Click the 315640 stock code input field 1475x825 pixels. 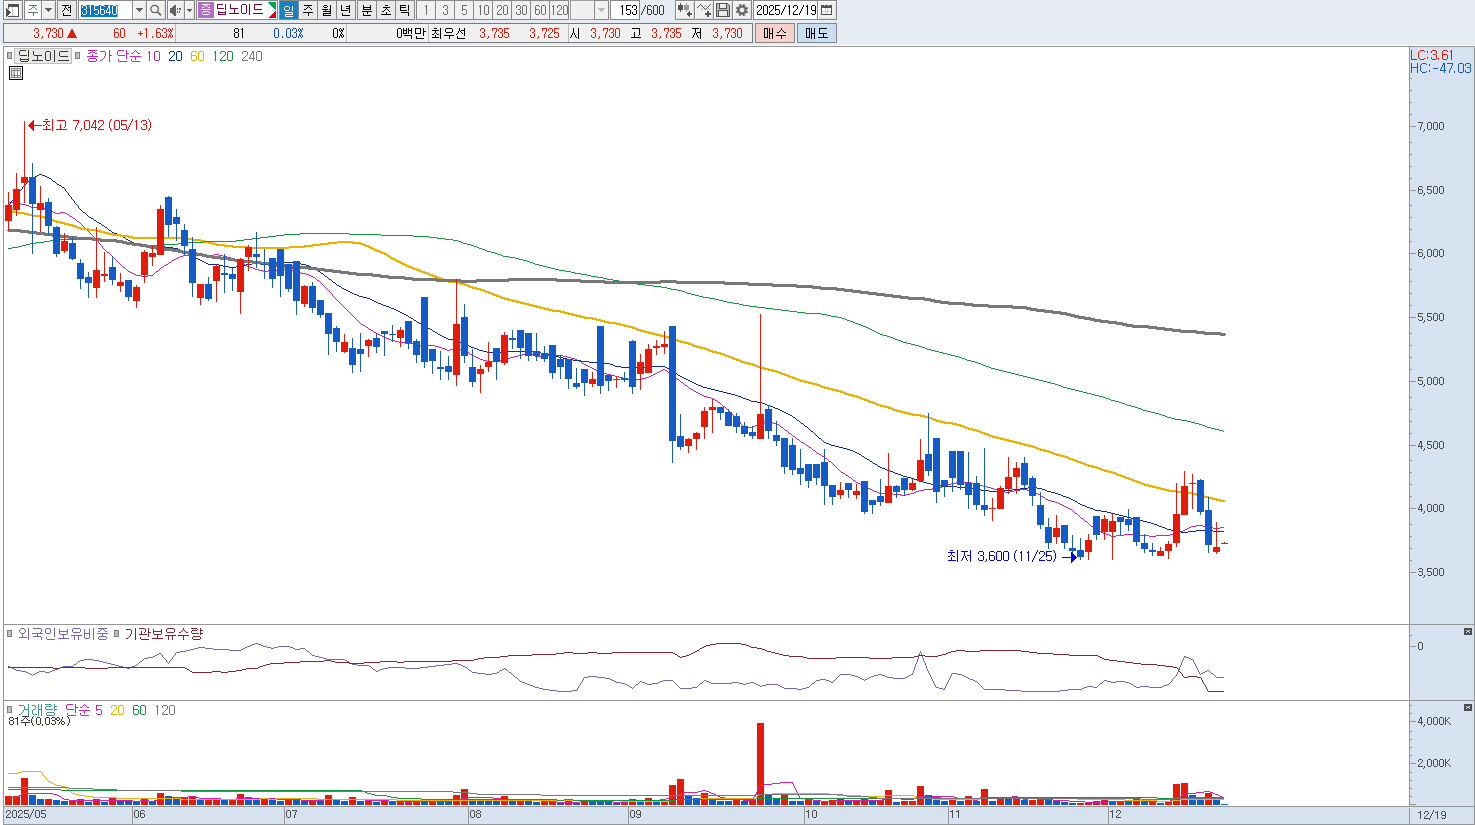point(104,10)
